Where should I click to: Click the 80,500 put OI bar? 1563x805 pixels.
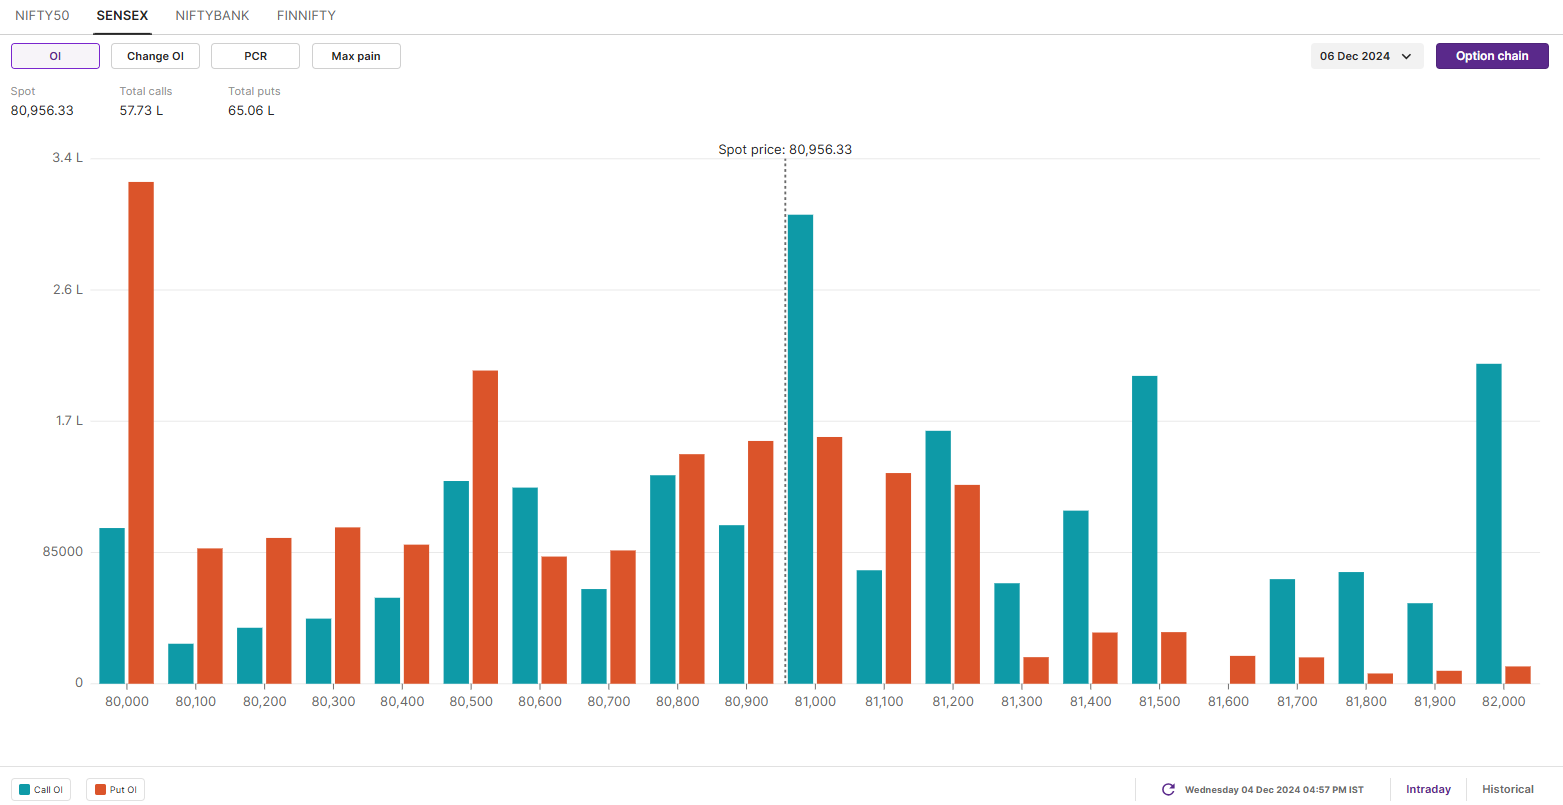[x=485, y=527]
